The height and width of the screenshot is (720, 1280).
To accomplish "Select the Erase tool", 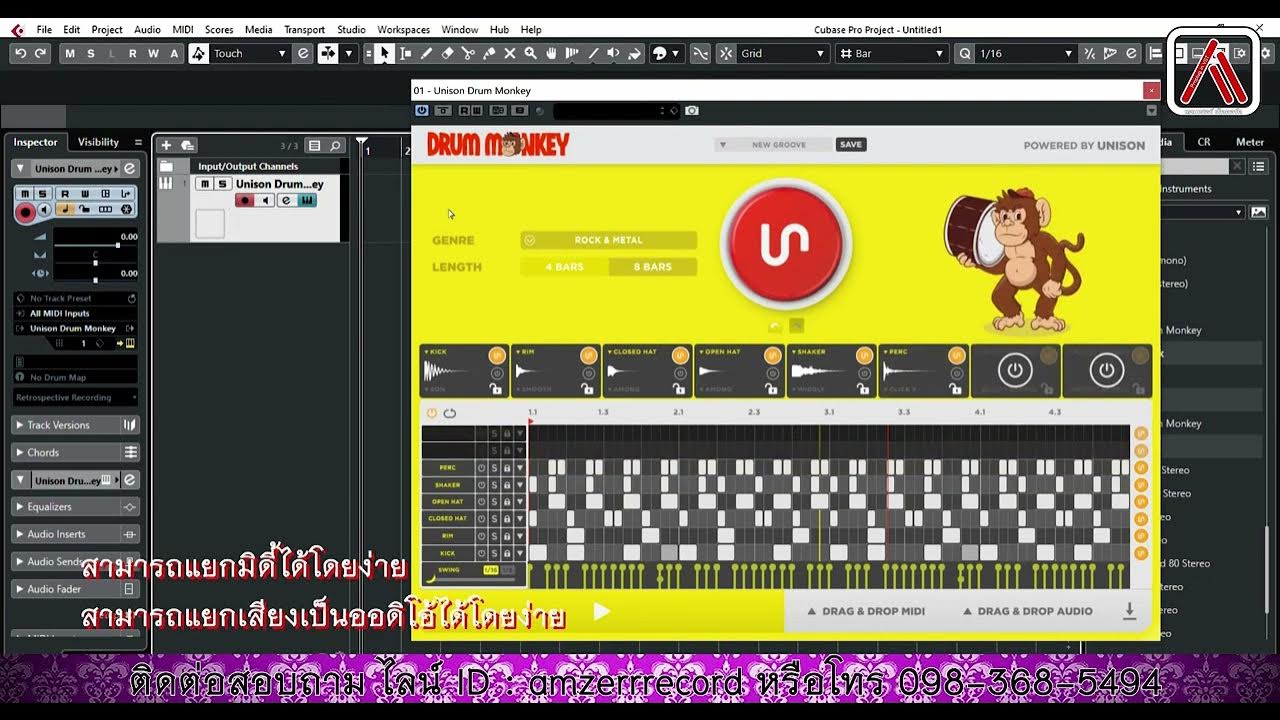I will (447, 53).
